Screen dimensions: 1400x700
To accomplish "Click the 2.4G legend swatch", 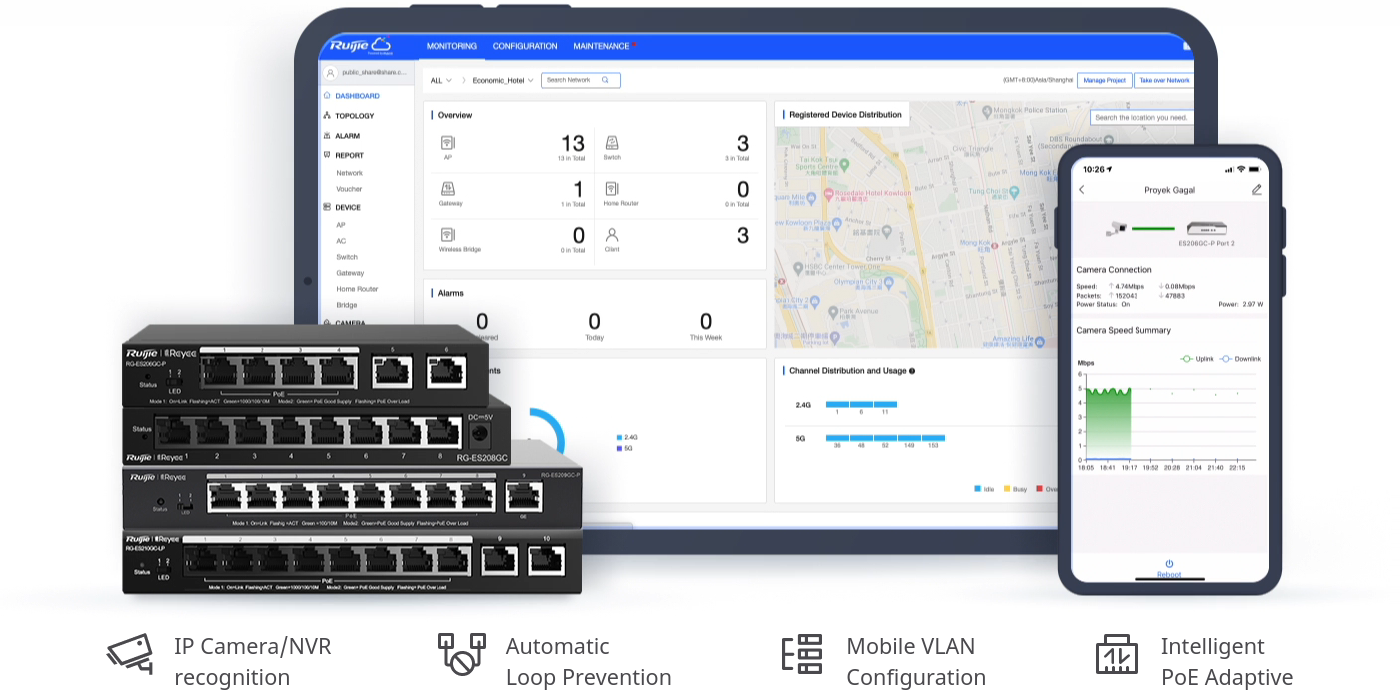I will point(620,438).
